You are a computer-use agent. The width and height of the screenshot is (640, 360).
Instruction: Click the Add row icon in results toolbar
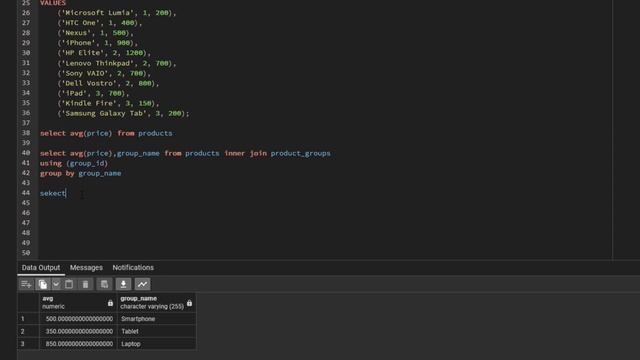point(26,284)
